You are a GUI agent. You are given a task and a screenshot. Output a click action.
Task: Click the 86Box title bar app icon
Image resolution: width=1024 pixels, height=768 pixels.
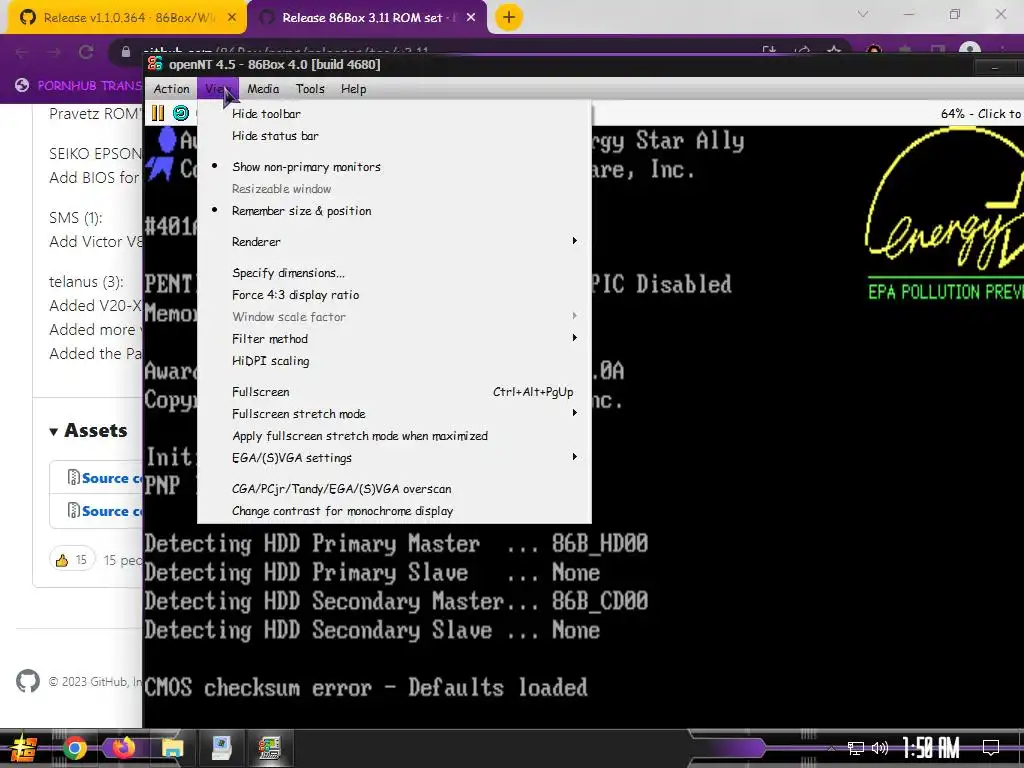(155, 63)
